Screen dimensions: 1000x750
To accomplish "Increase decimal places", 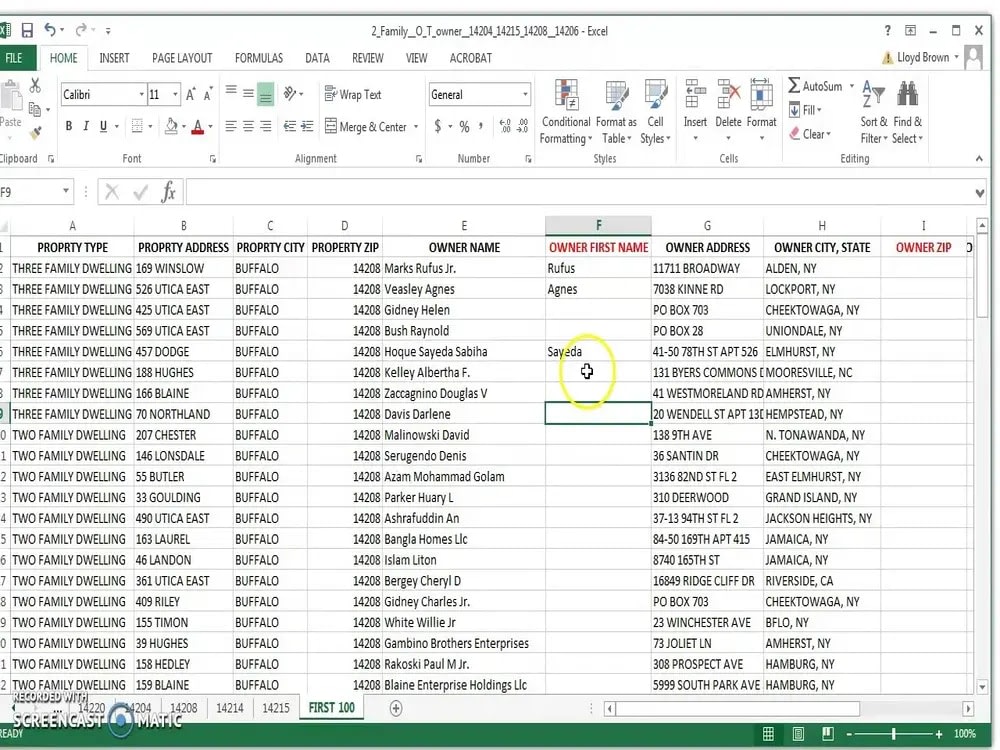I will click(505, 126).
